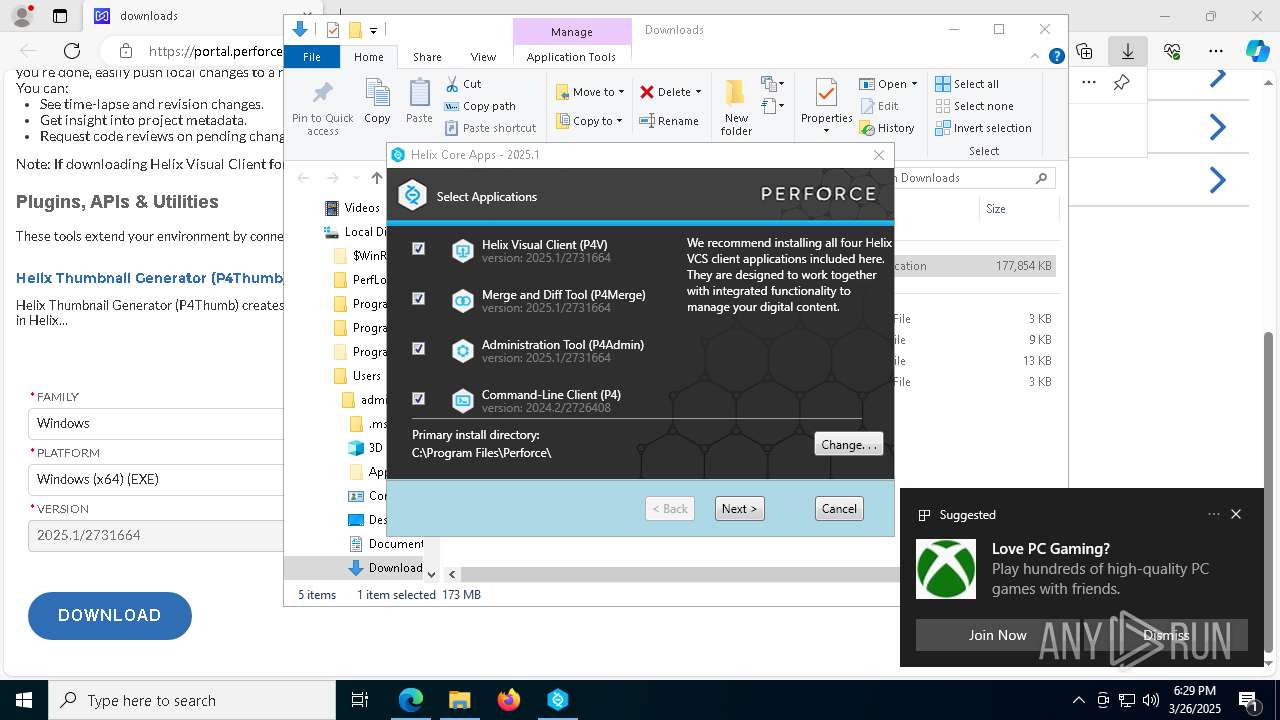The height and width of the screenshot is (720, 1280).
Task: Close the Suggested notification
Action: click(x=1236, y=514)
